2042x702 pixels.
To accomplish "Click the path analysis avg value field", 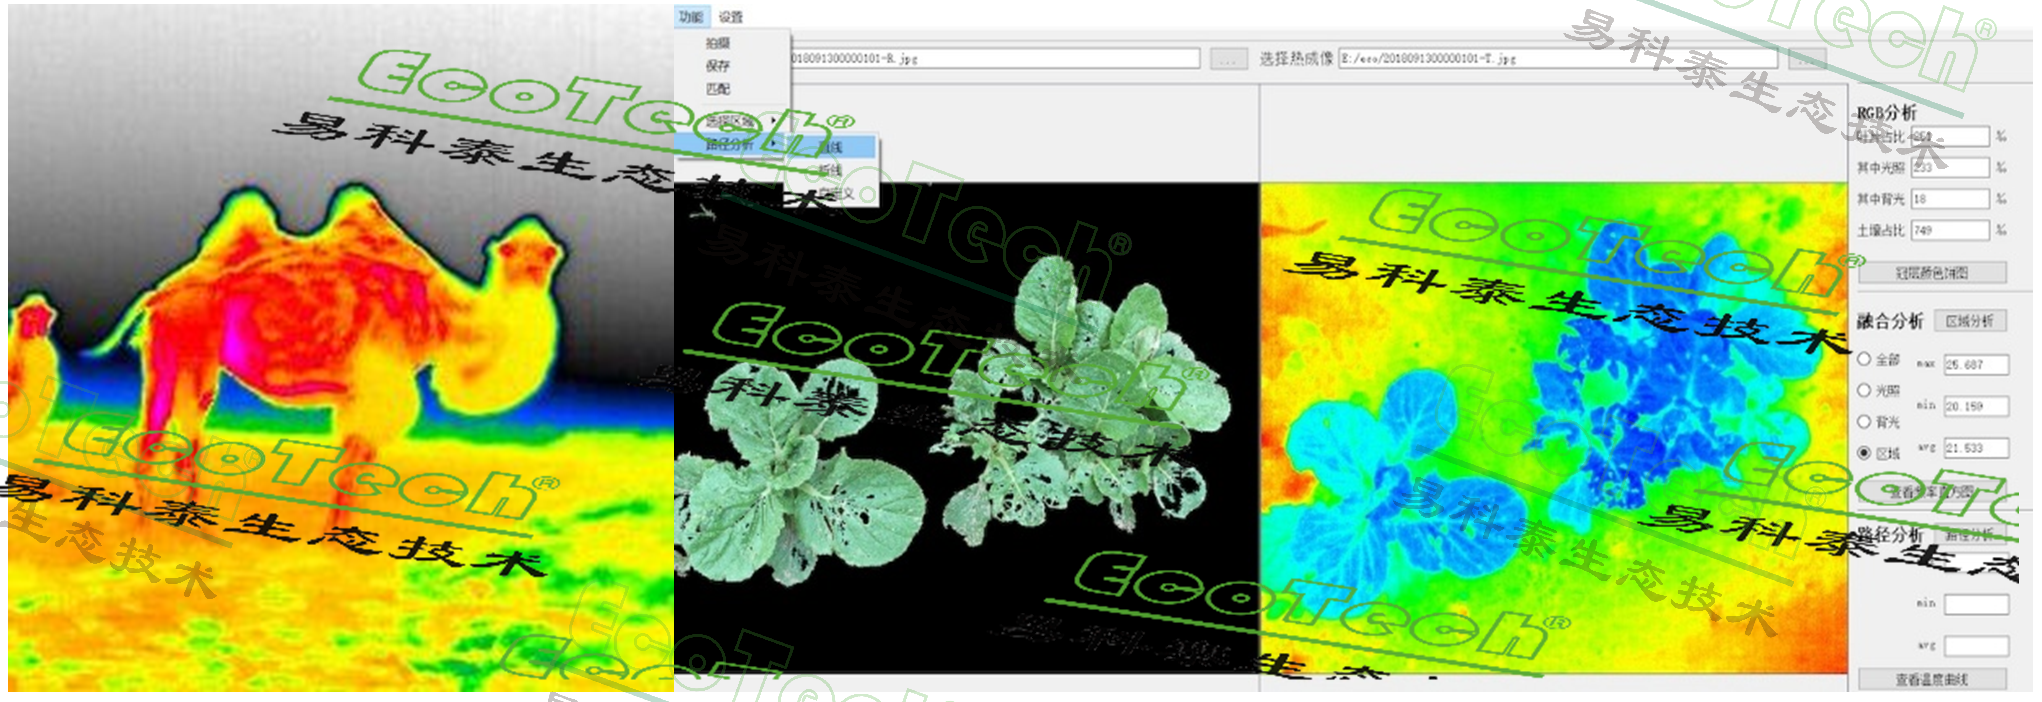I will tap(1976, 646).
